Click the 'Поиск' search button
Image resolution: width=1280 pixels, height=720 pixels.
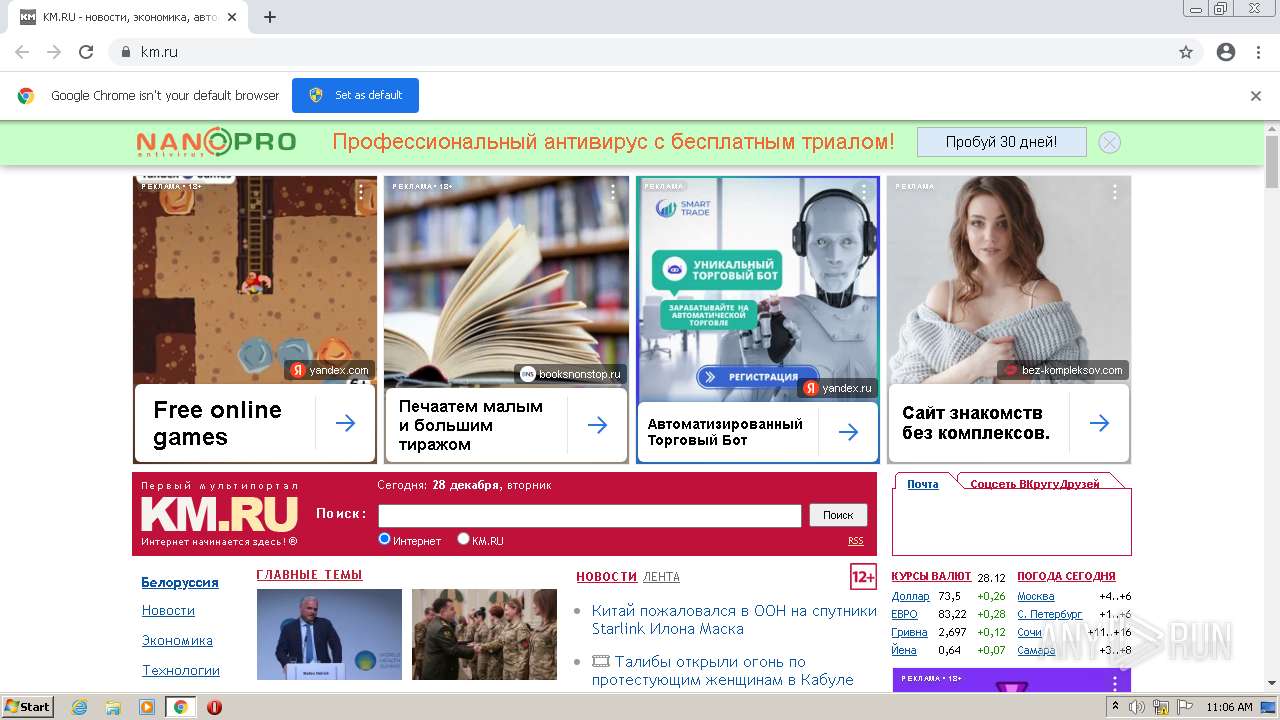(x=838, y=515)
